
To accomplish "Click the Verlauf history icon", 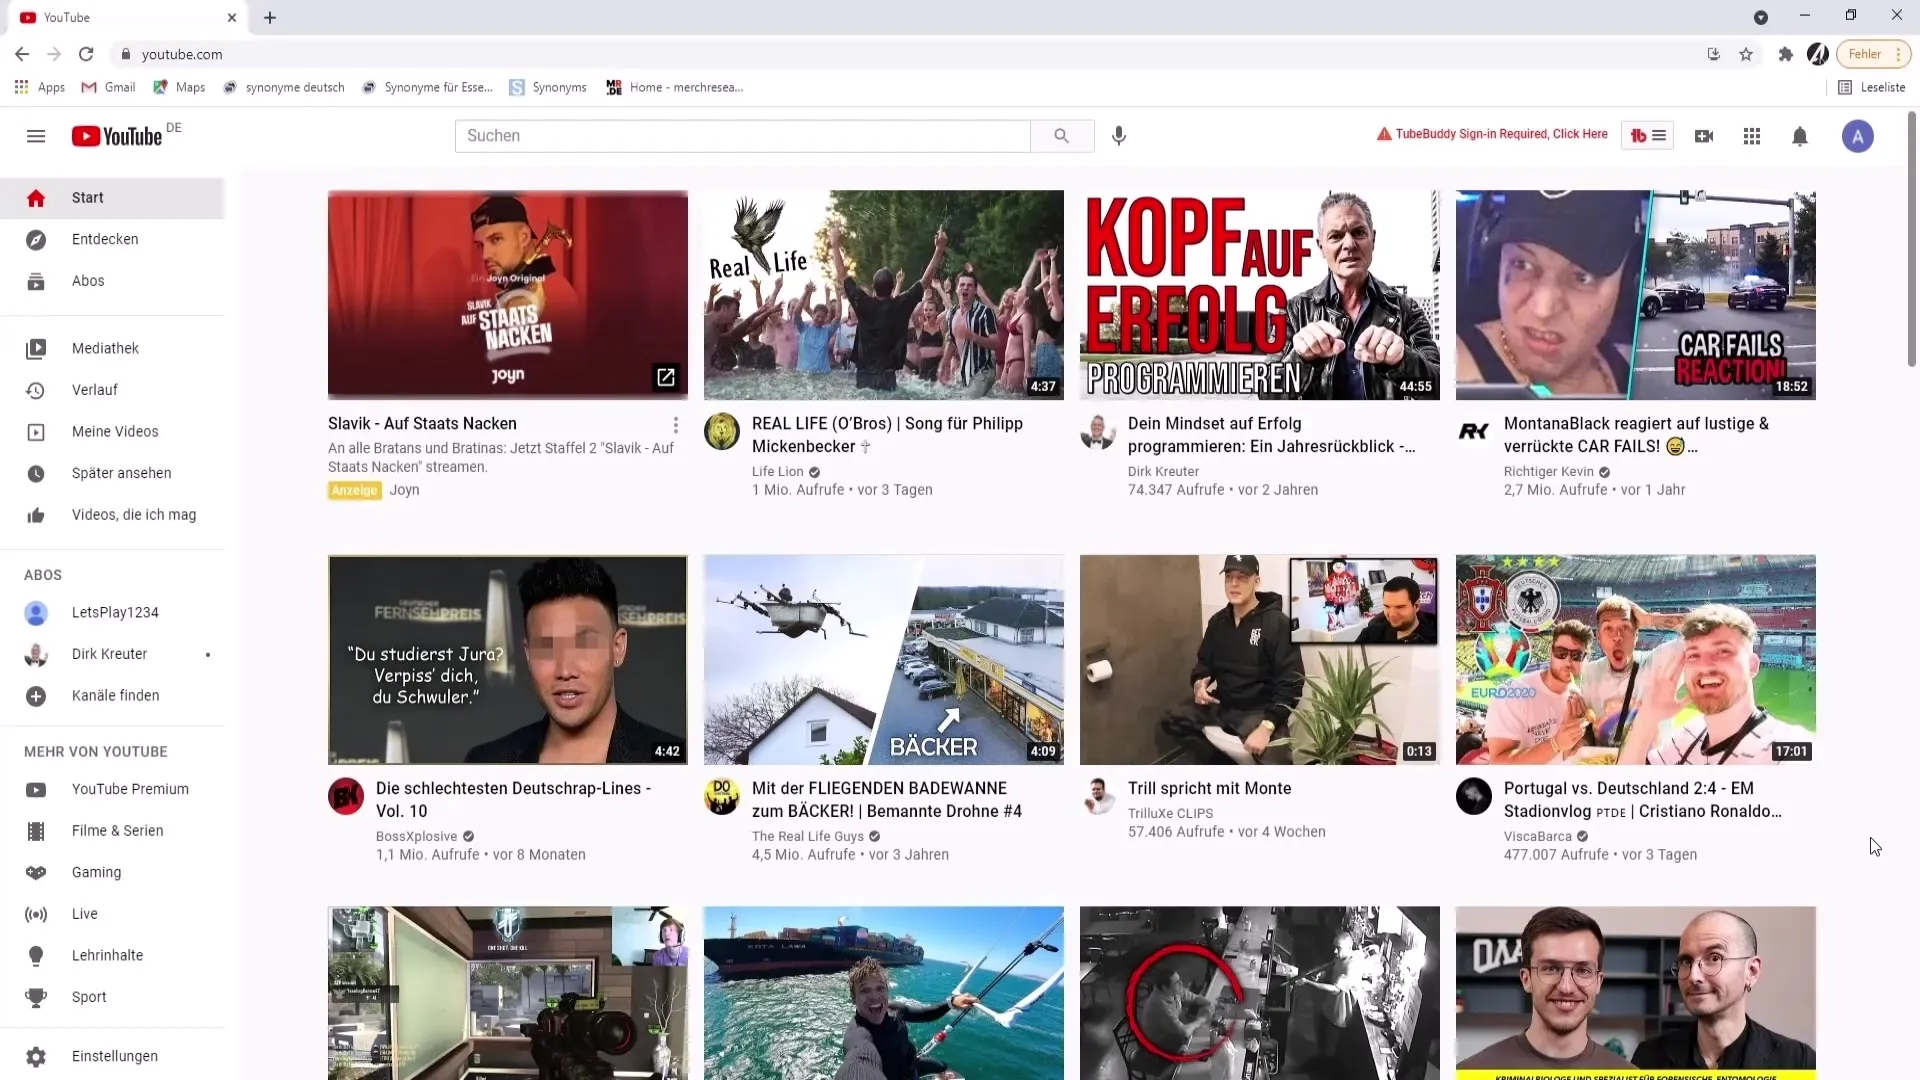I will click(x=36, y=390).
